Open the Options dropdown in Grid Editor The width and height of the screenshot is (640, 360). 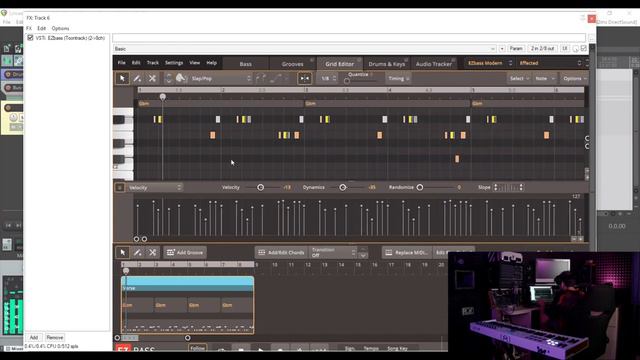pyautogui.click(x=575, y=78)
